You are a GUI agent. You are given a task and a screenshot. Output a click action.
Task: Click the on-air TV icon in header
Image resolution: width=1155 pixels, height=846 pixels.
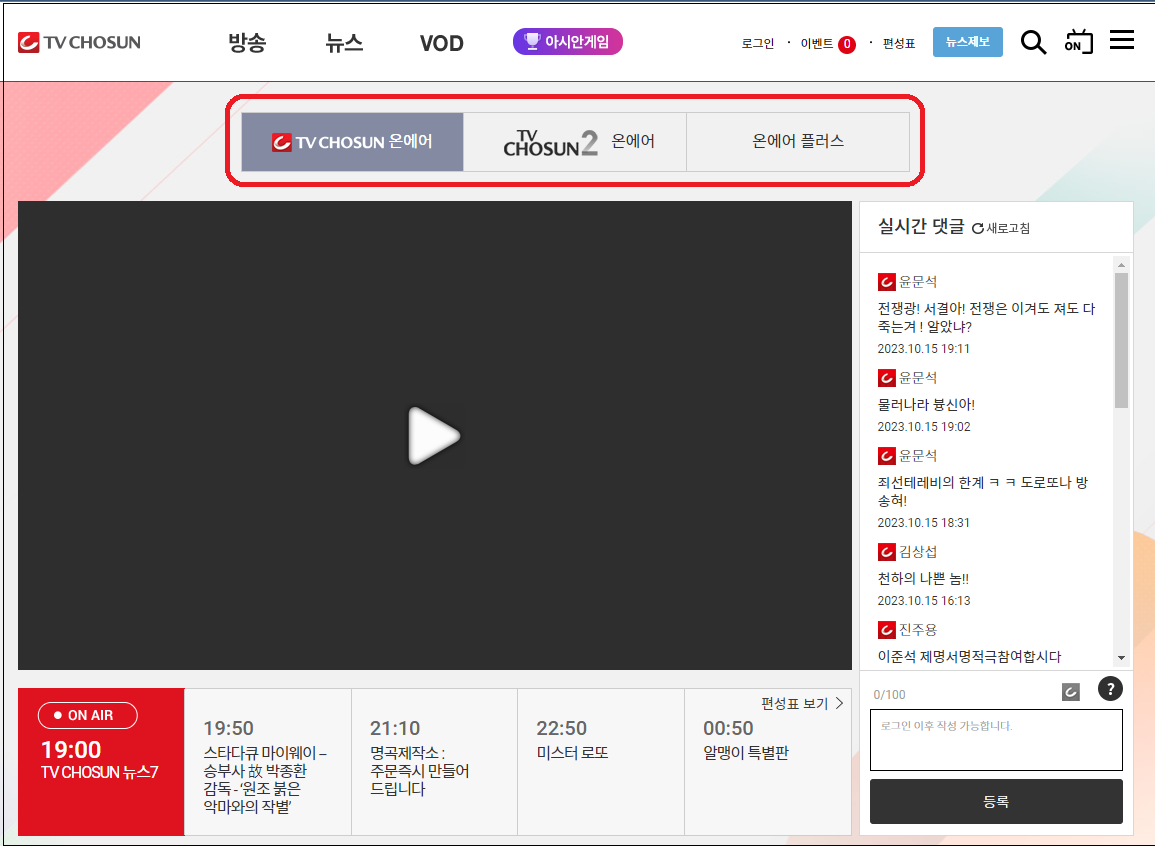tap(1077, 41)
